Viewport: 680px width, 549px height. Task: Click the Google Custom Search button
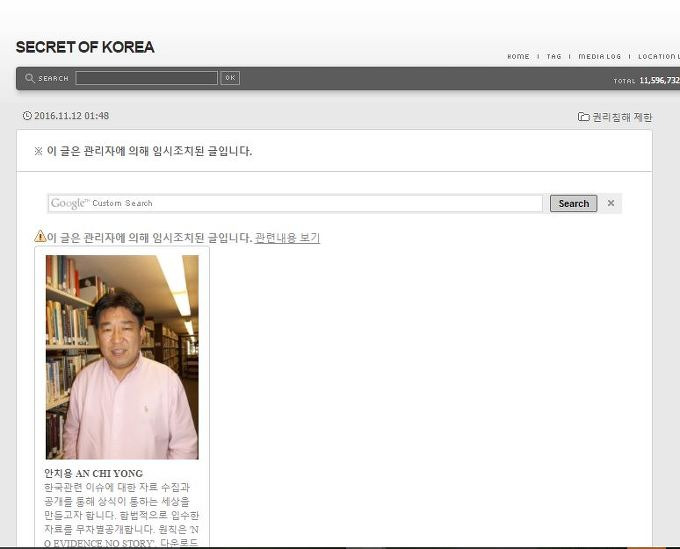[x=573, y=203]
